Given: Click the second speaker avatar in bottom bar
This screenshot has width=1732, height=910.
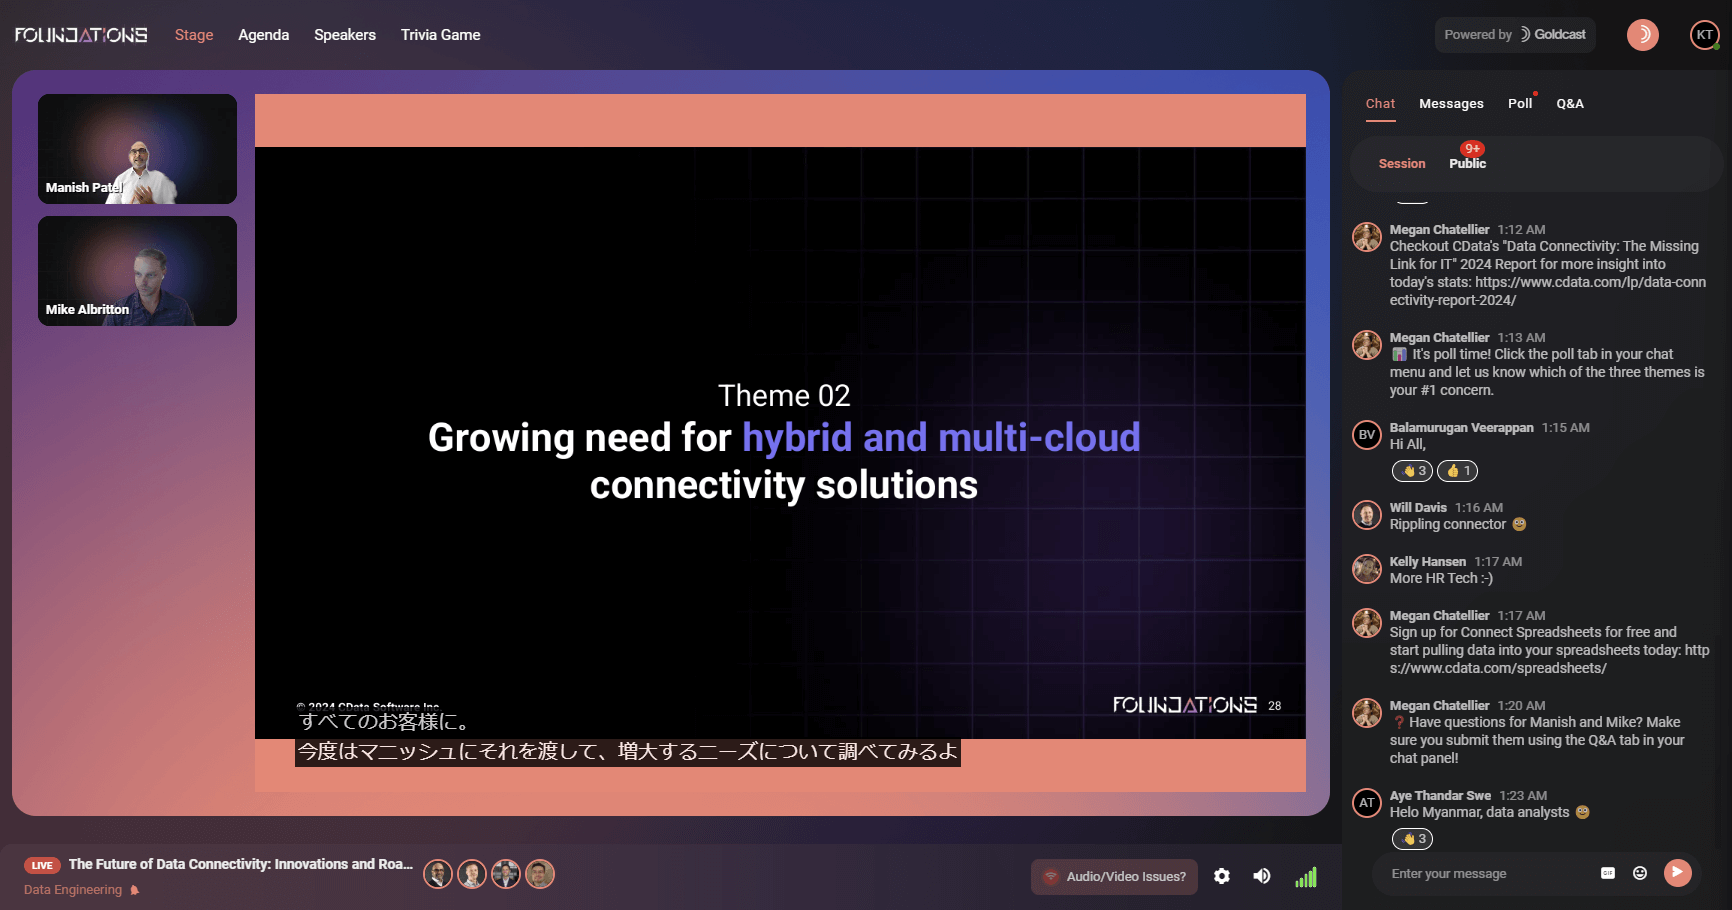Looking at the screenshot, I should 472,874.
